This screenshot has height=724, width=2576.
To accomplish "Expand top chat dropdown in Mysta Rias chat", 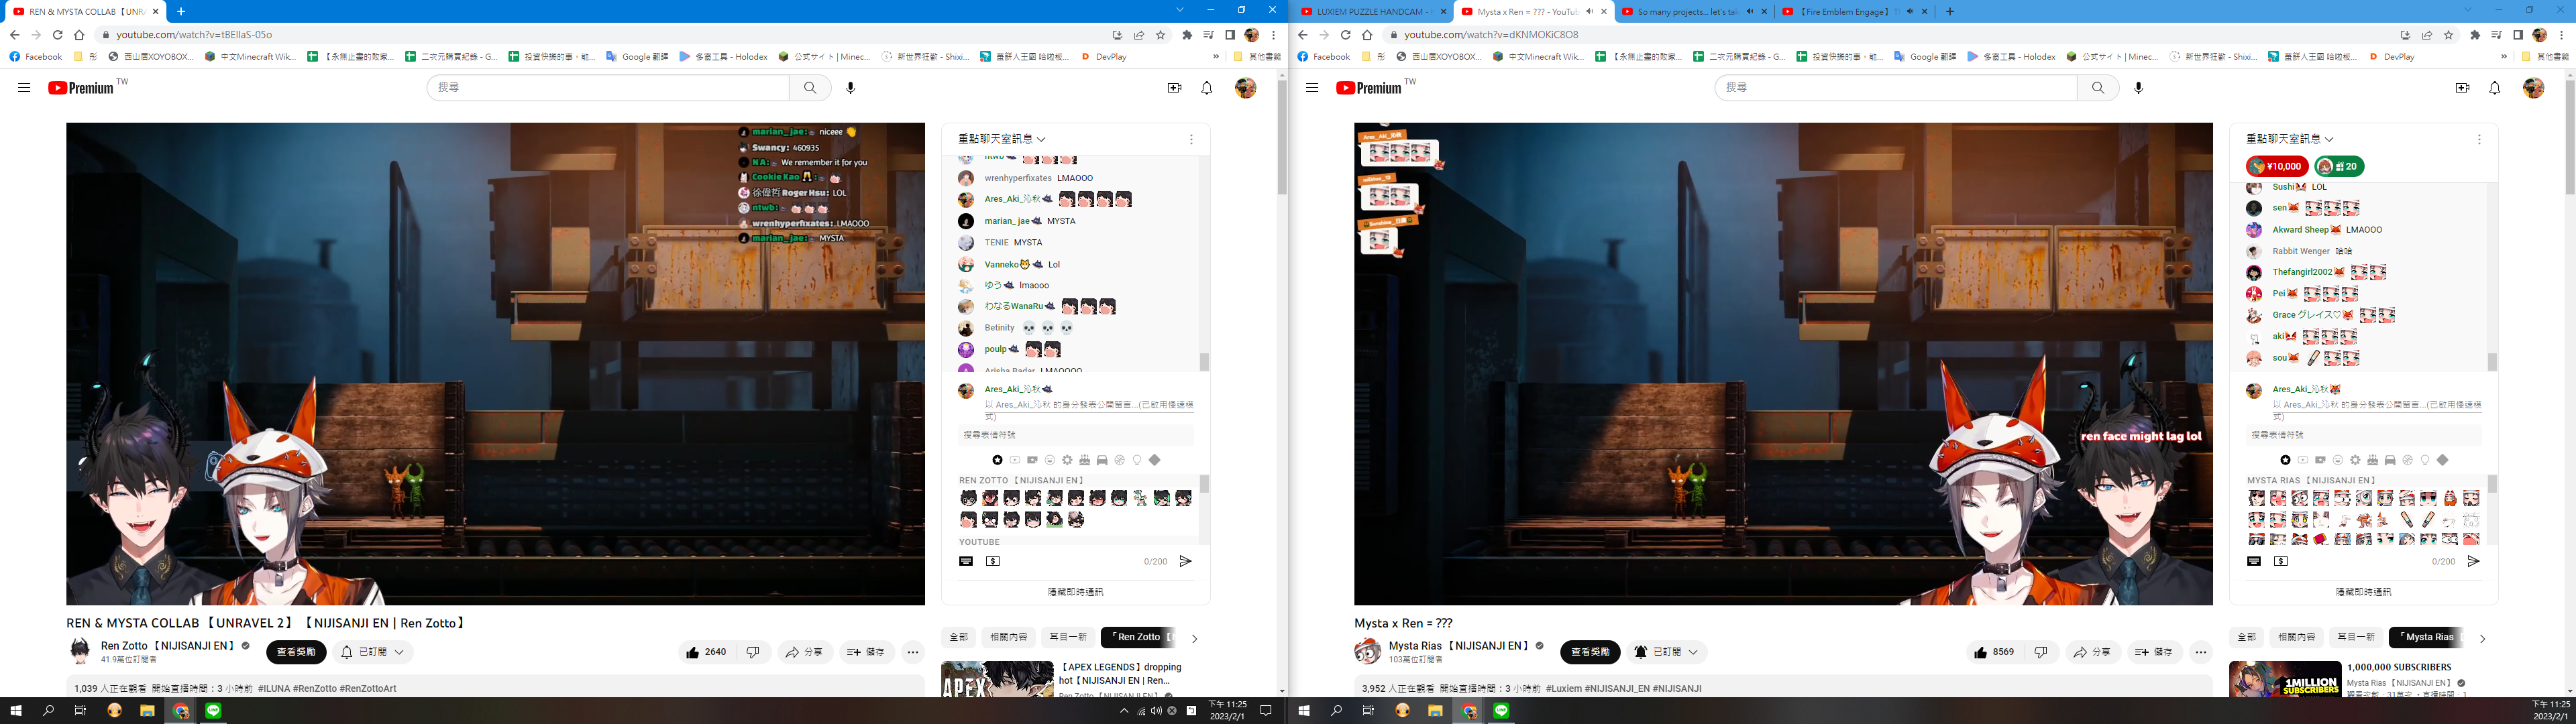I will pyautogui.click(x=2290, y=139).
